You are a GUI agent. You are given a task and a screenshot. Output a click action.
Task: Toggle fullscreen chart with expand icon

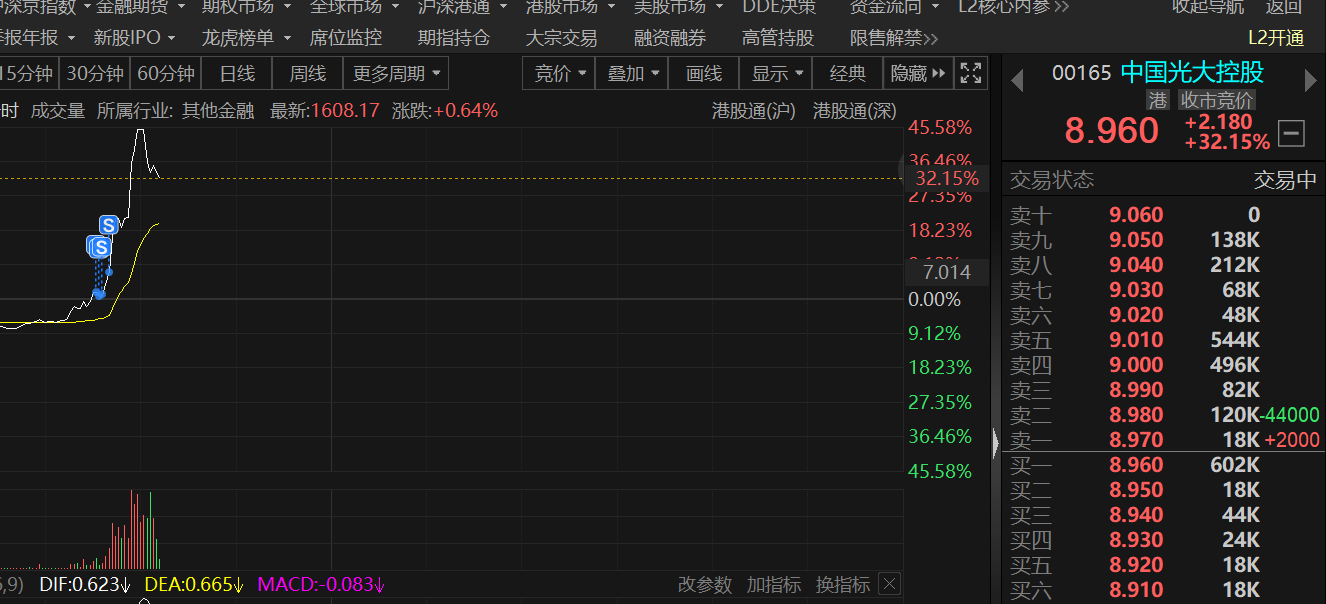[970, 73]
